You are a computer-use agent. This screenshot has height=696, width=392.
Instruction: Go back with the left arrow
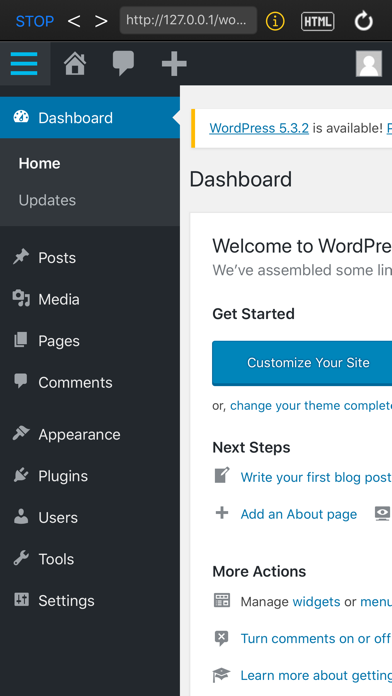click(74, 21)
